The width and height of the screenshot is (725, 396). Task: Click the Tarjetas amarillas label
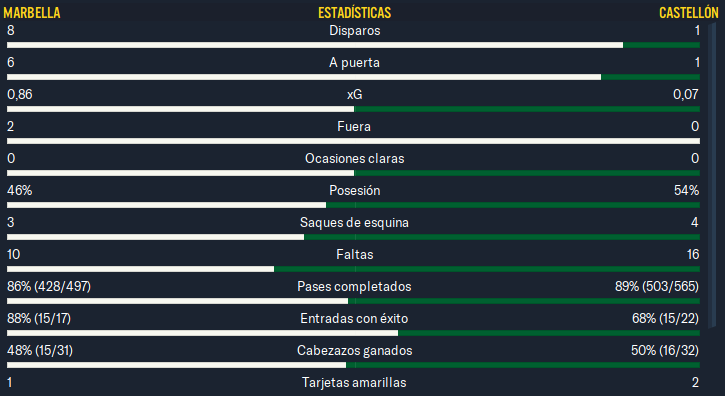(x=354, y=383)
